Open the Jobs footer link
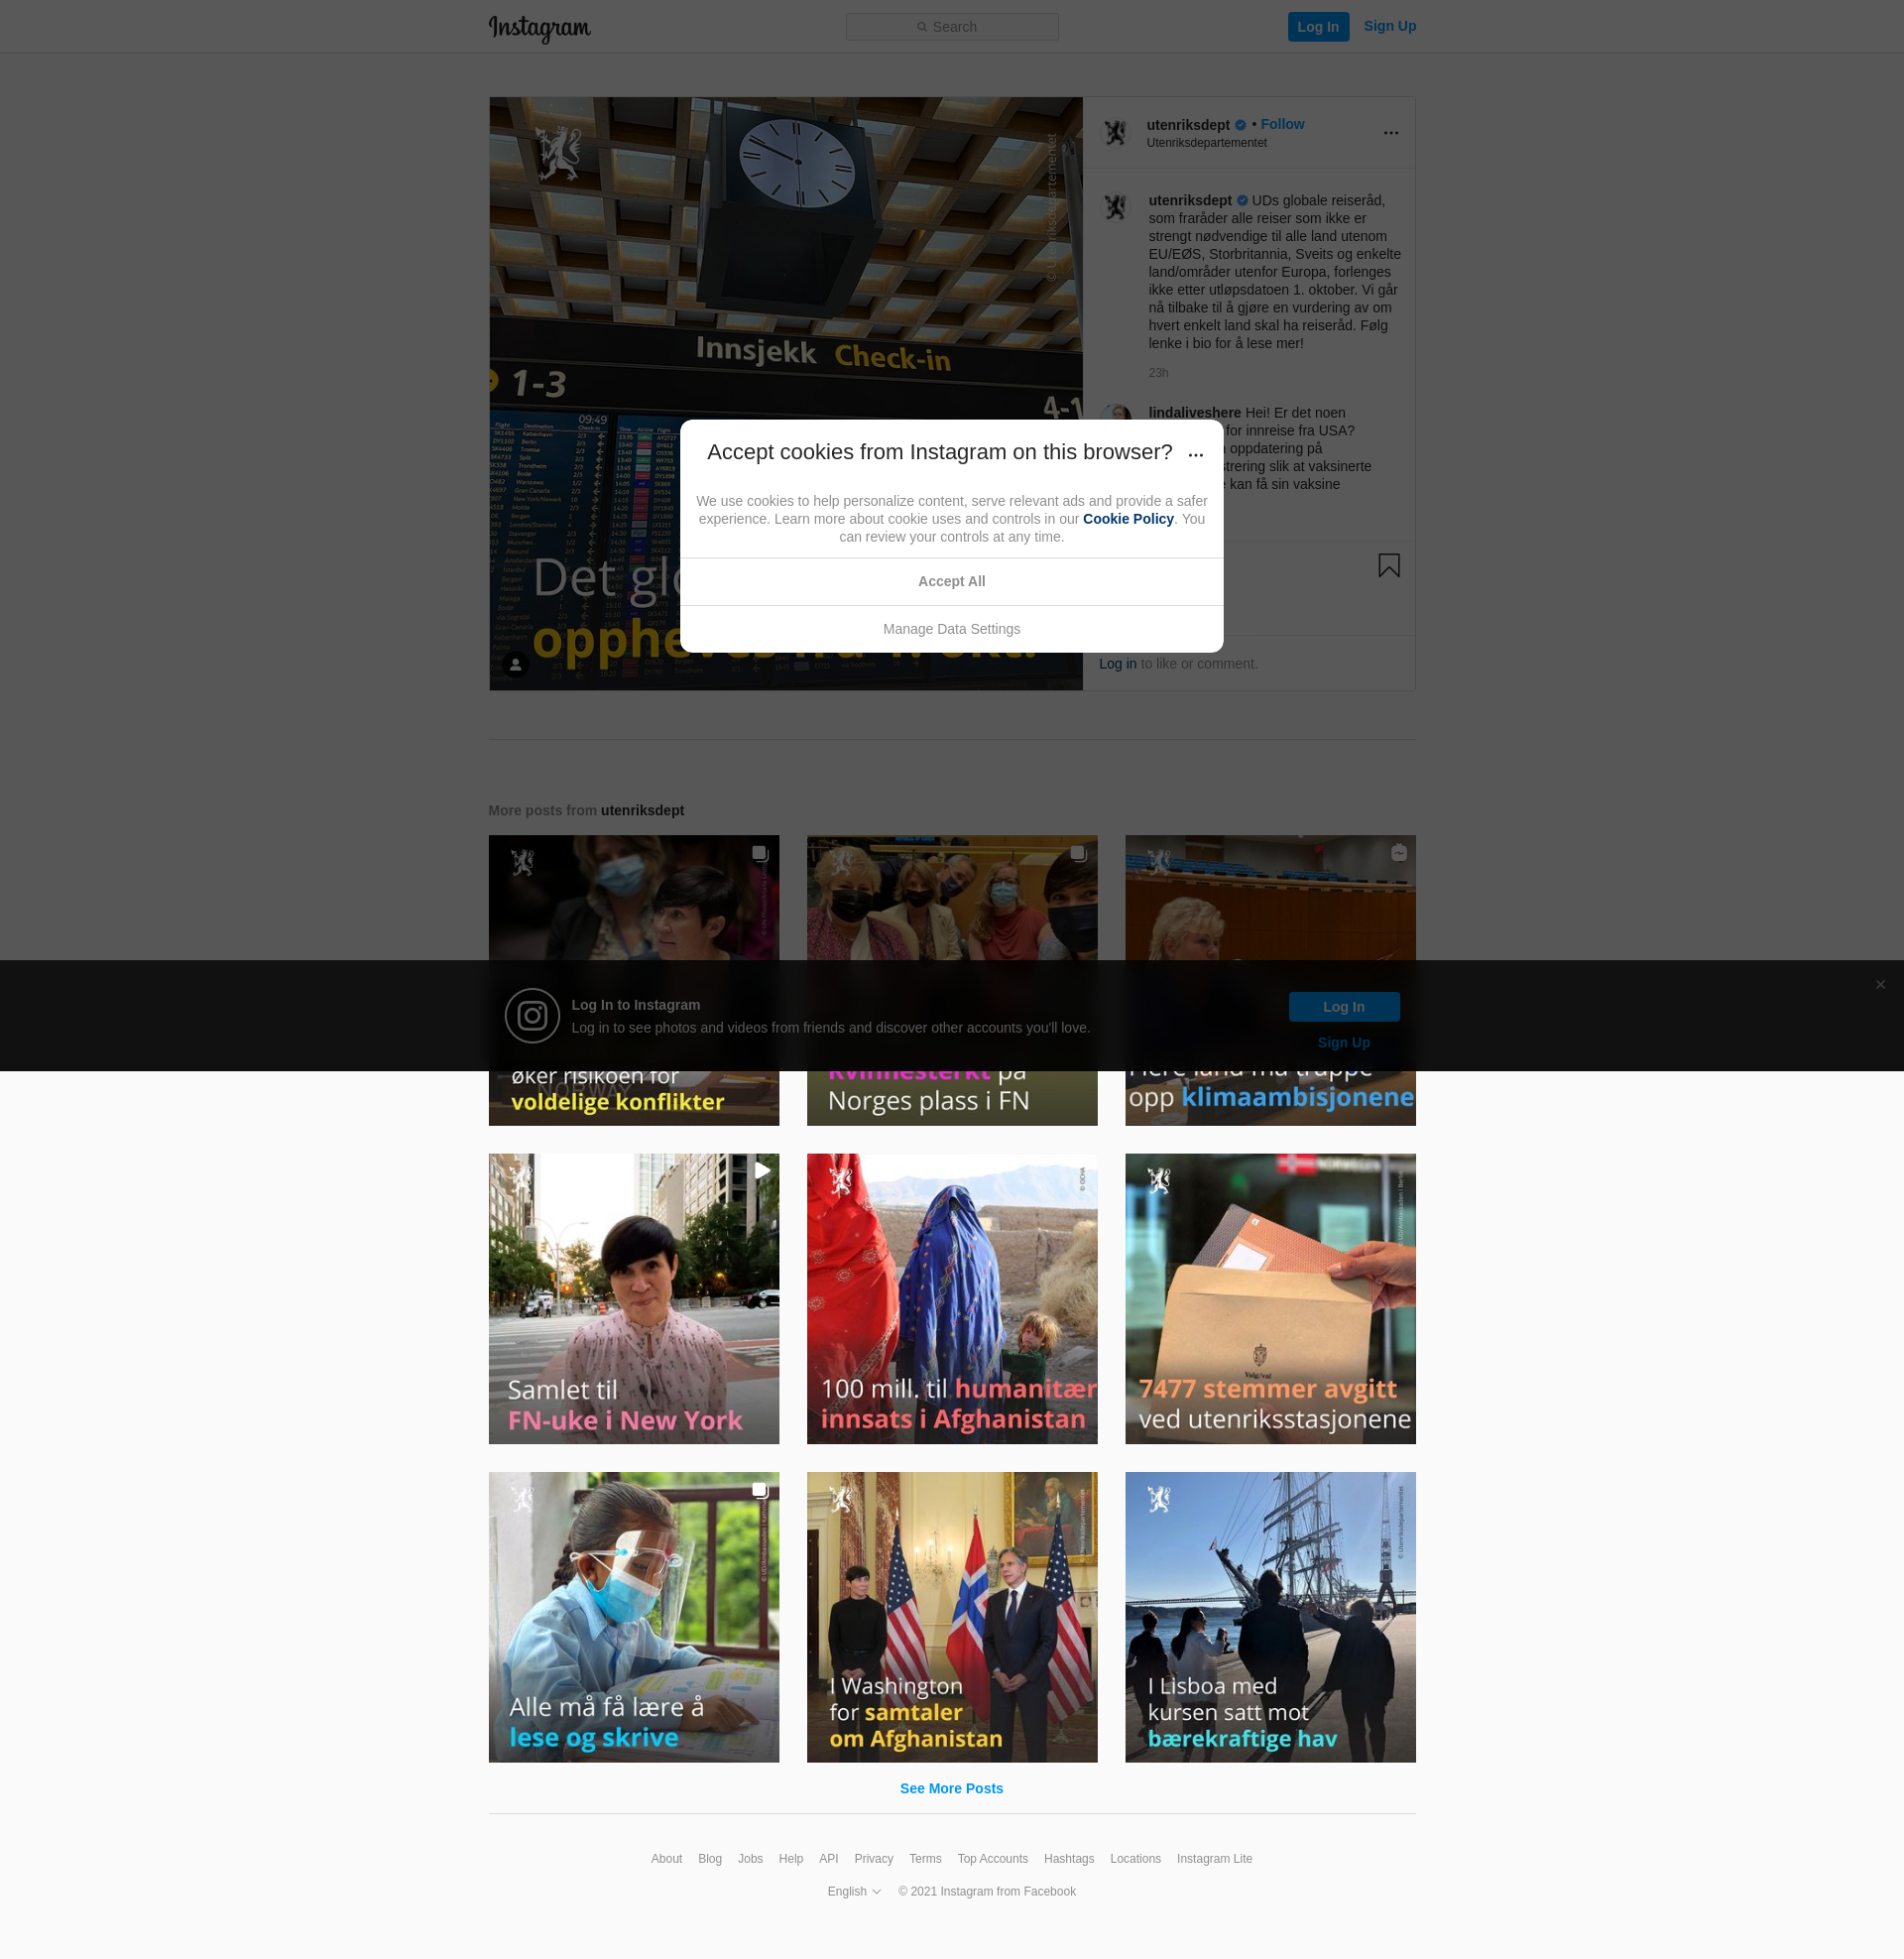1904x1959 pixels. click(x=750, y=1859)
